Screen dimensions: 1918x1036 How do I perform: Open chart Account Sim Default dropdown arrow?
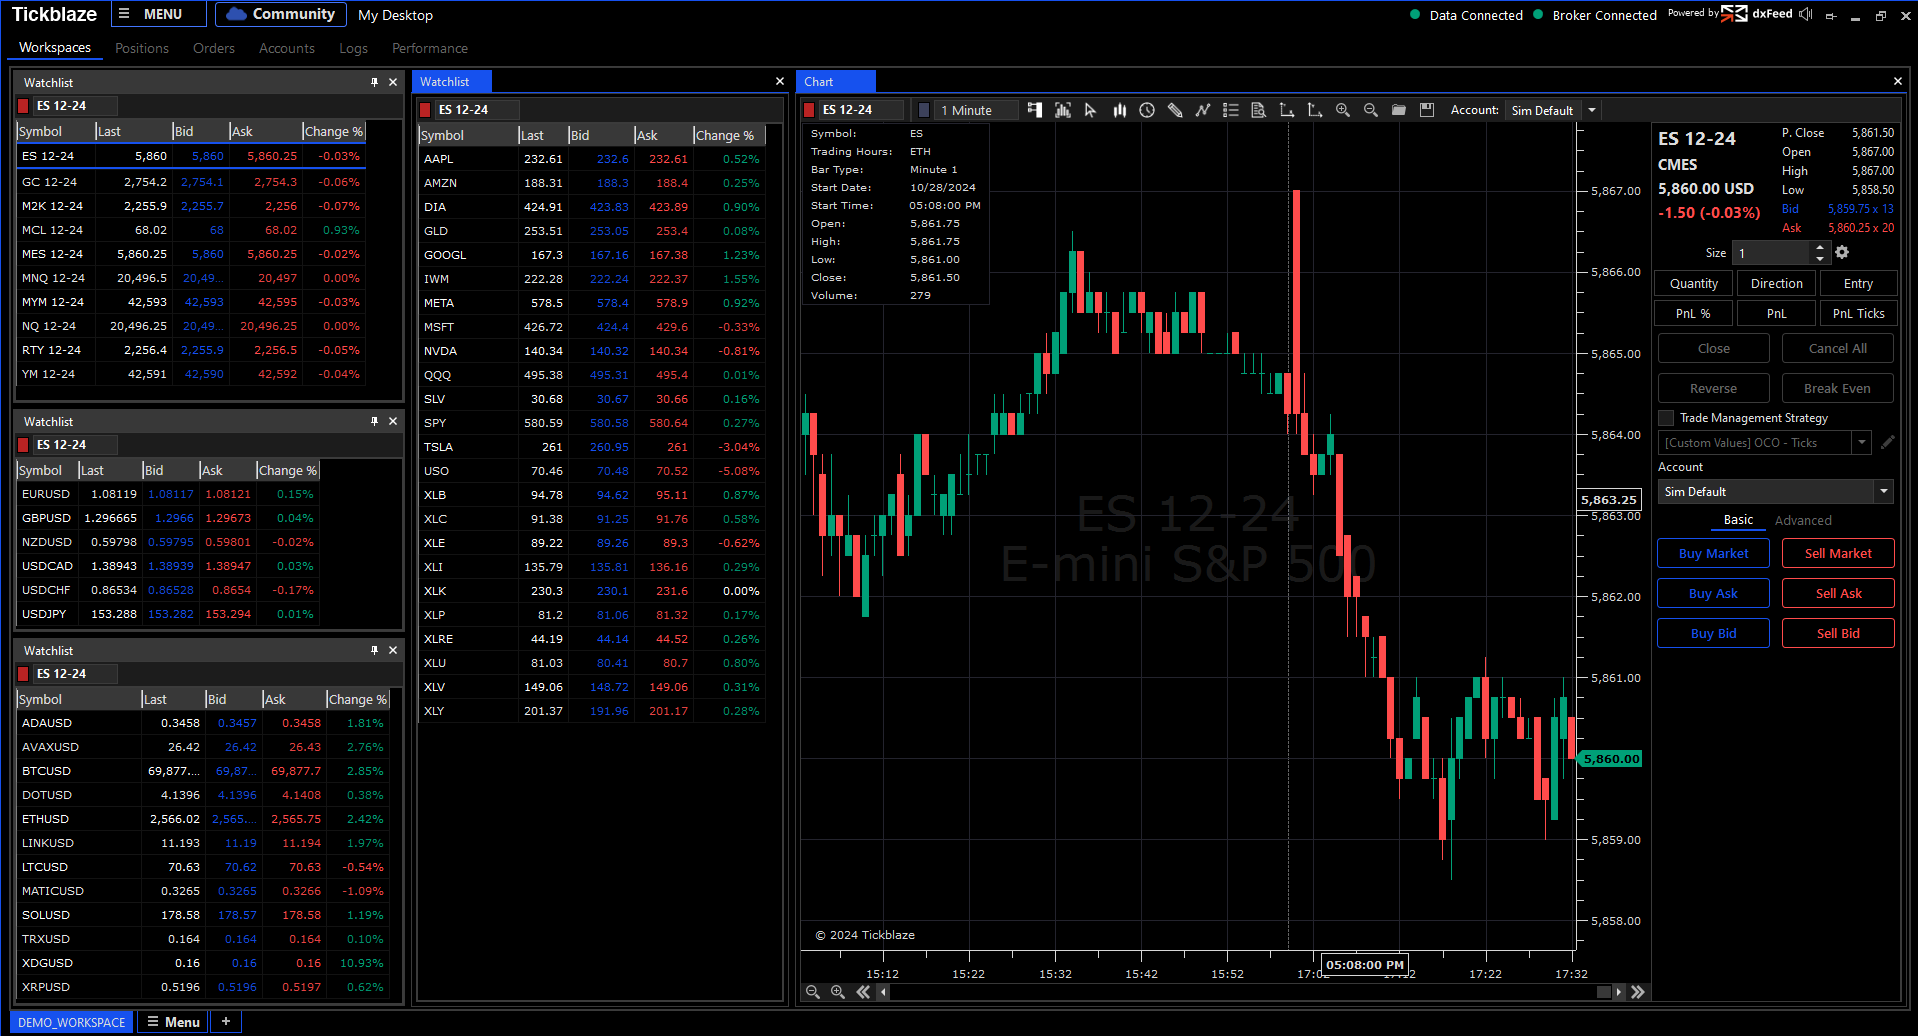(x=1592, y=110)
